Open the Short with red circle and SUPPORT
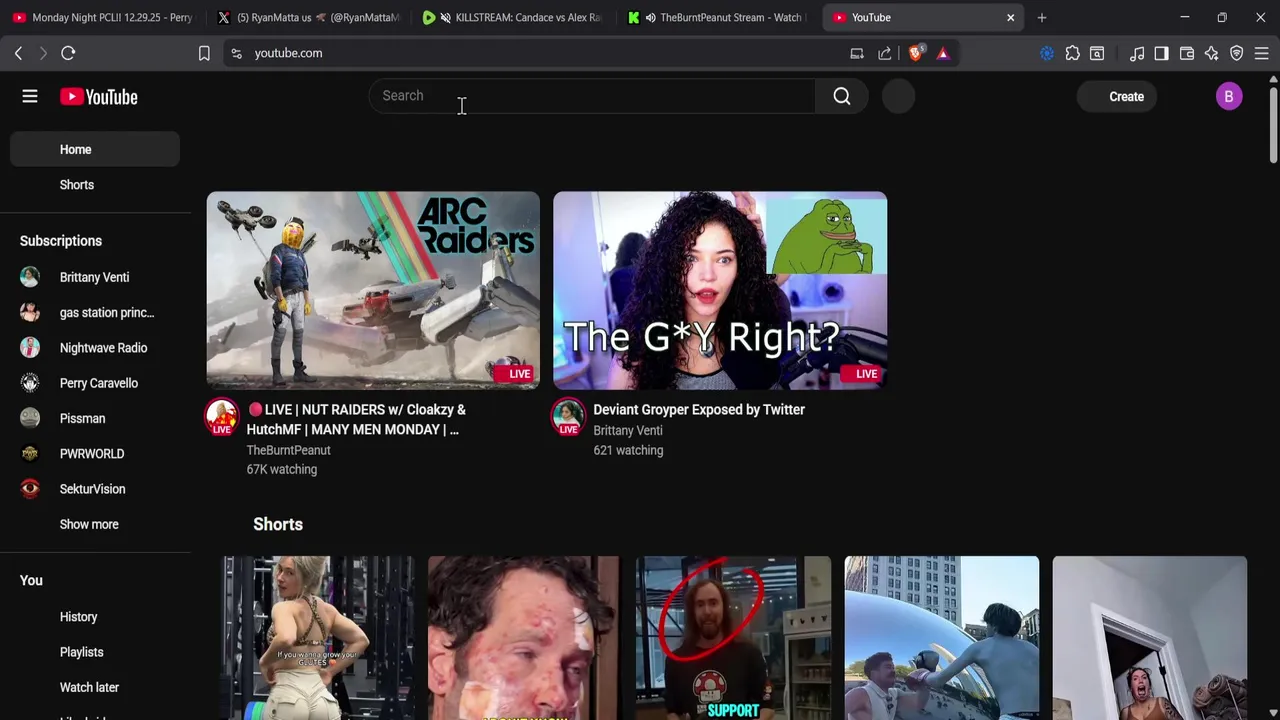Image resolution: width=1280 pixels, height=720 pixels. point(733,638)
